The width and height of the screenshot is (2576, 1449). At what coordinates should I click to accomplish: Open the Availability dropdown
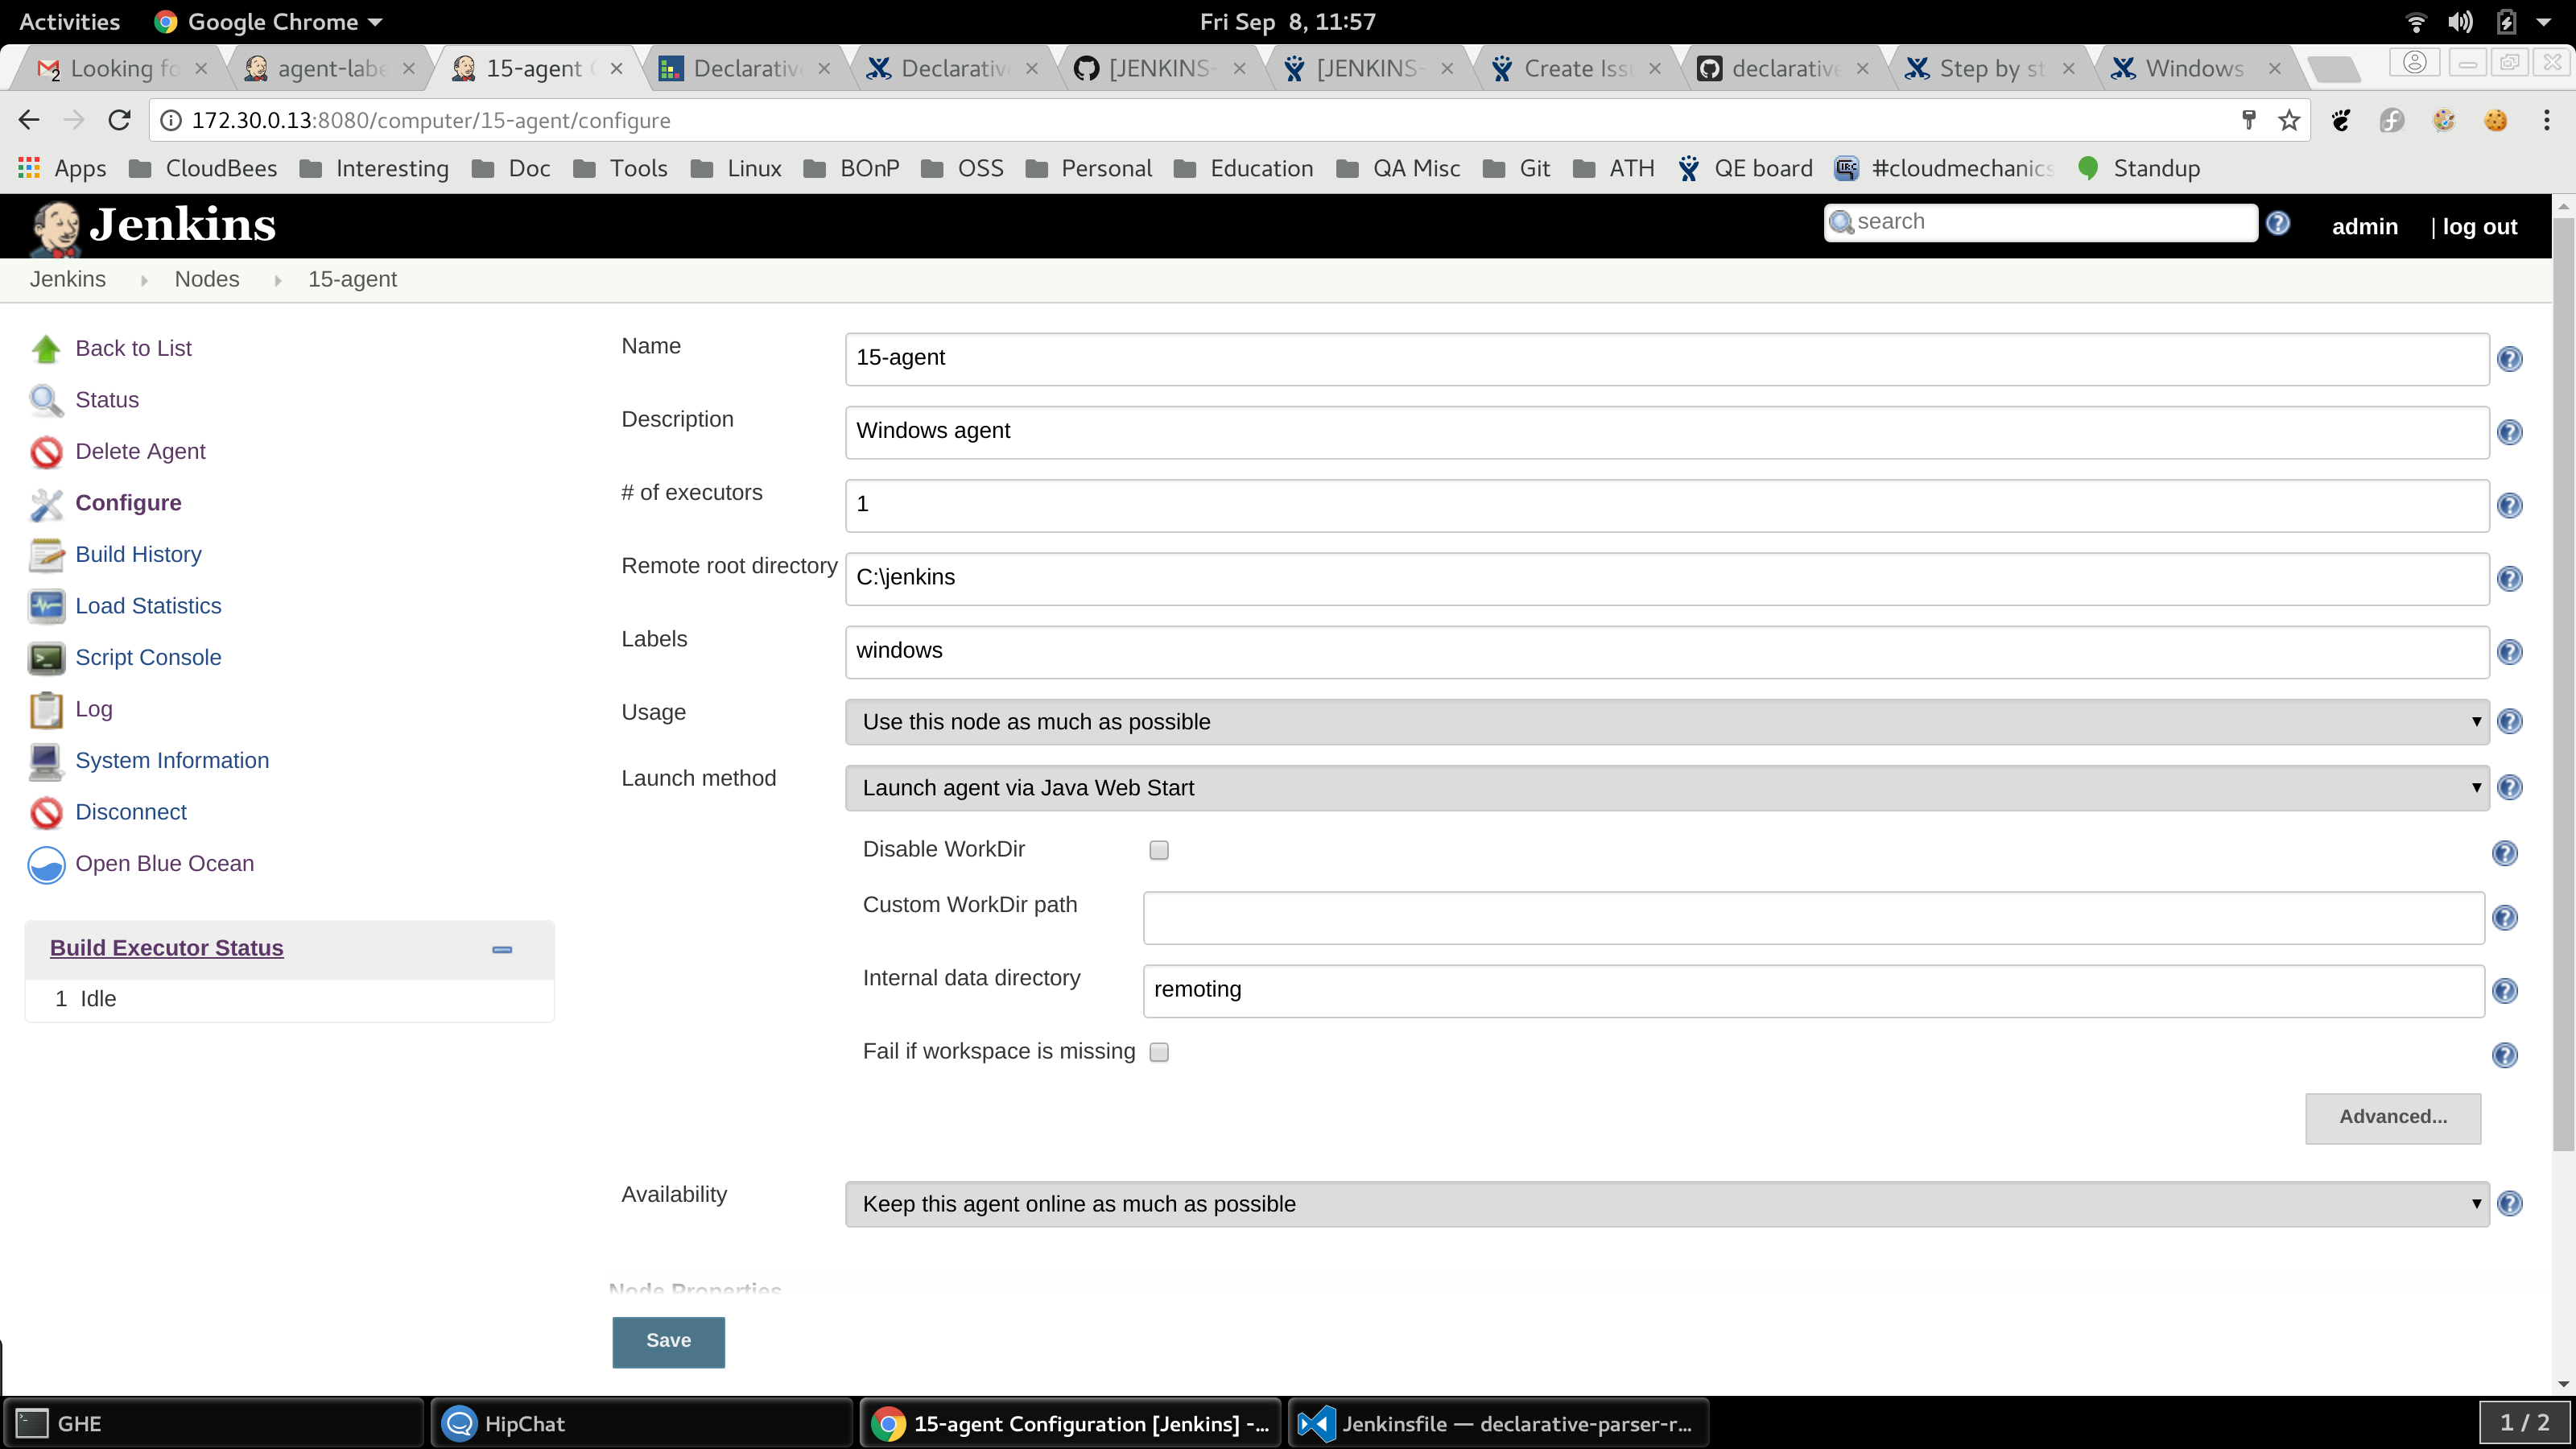point(1666,1204)
